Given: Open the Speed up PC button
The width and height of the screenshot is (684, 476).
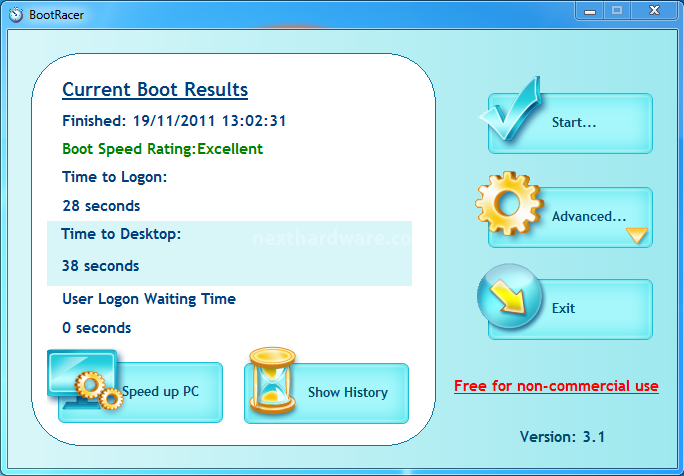Looking at the screenshot, I should click(140, 392).
